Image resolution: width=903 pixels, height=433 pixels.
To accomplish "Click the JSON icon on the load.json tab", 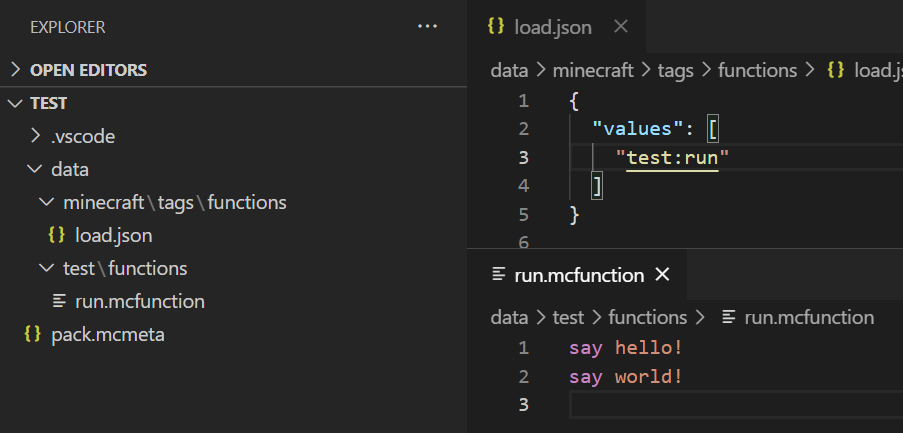I will 496,26.
